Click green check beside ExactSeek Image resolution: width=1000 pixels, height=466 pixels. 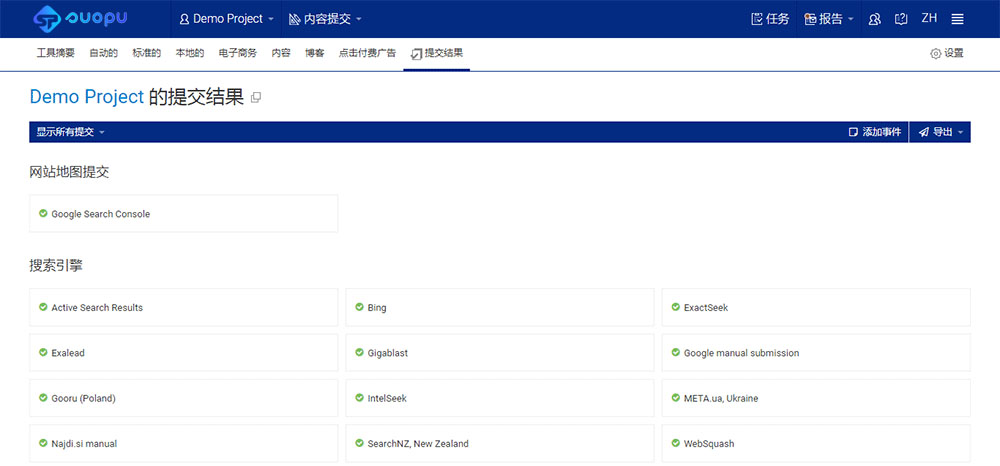(676, 307)
